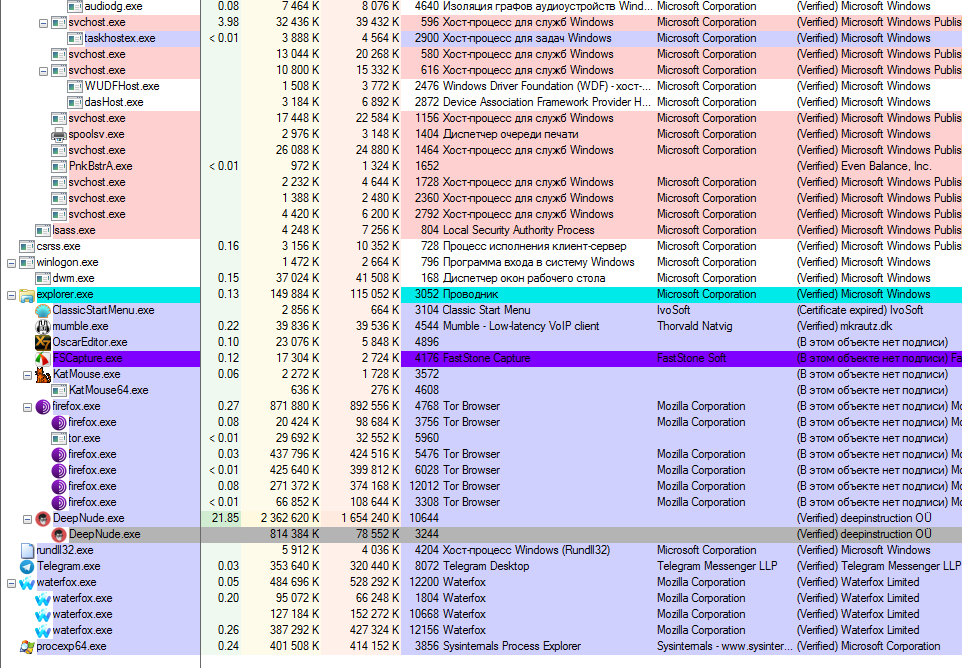This screenshot has height=668, width=962.
Task: Collapse the KatMouse.exe tree node
Action: click(27, 375)
